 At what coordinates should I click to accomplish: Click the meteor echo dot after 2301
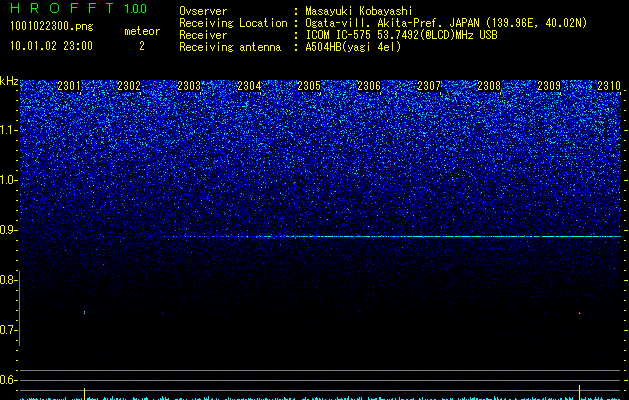click(84, 312)
